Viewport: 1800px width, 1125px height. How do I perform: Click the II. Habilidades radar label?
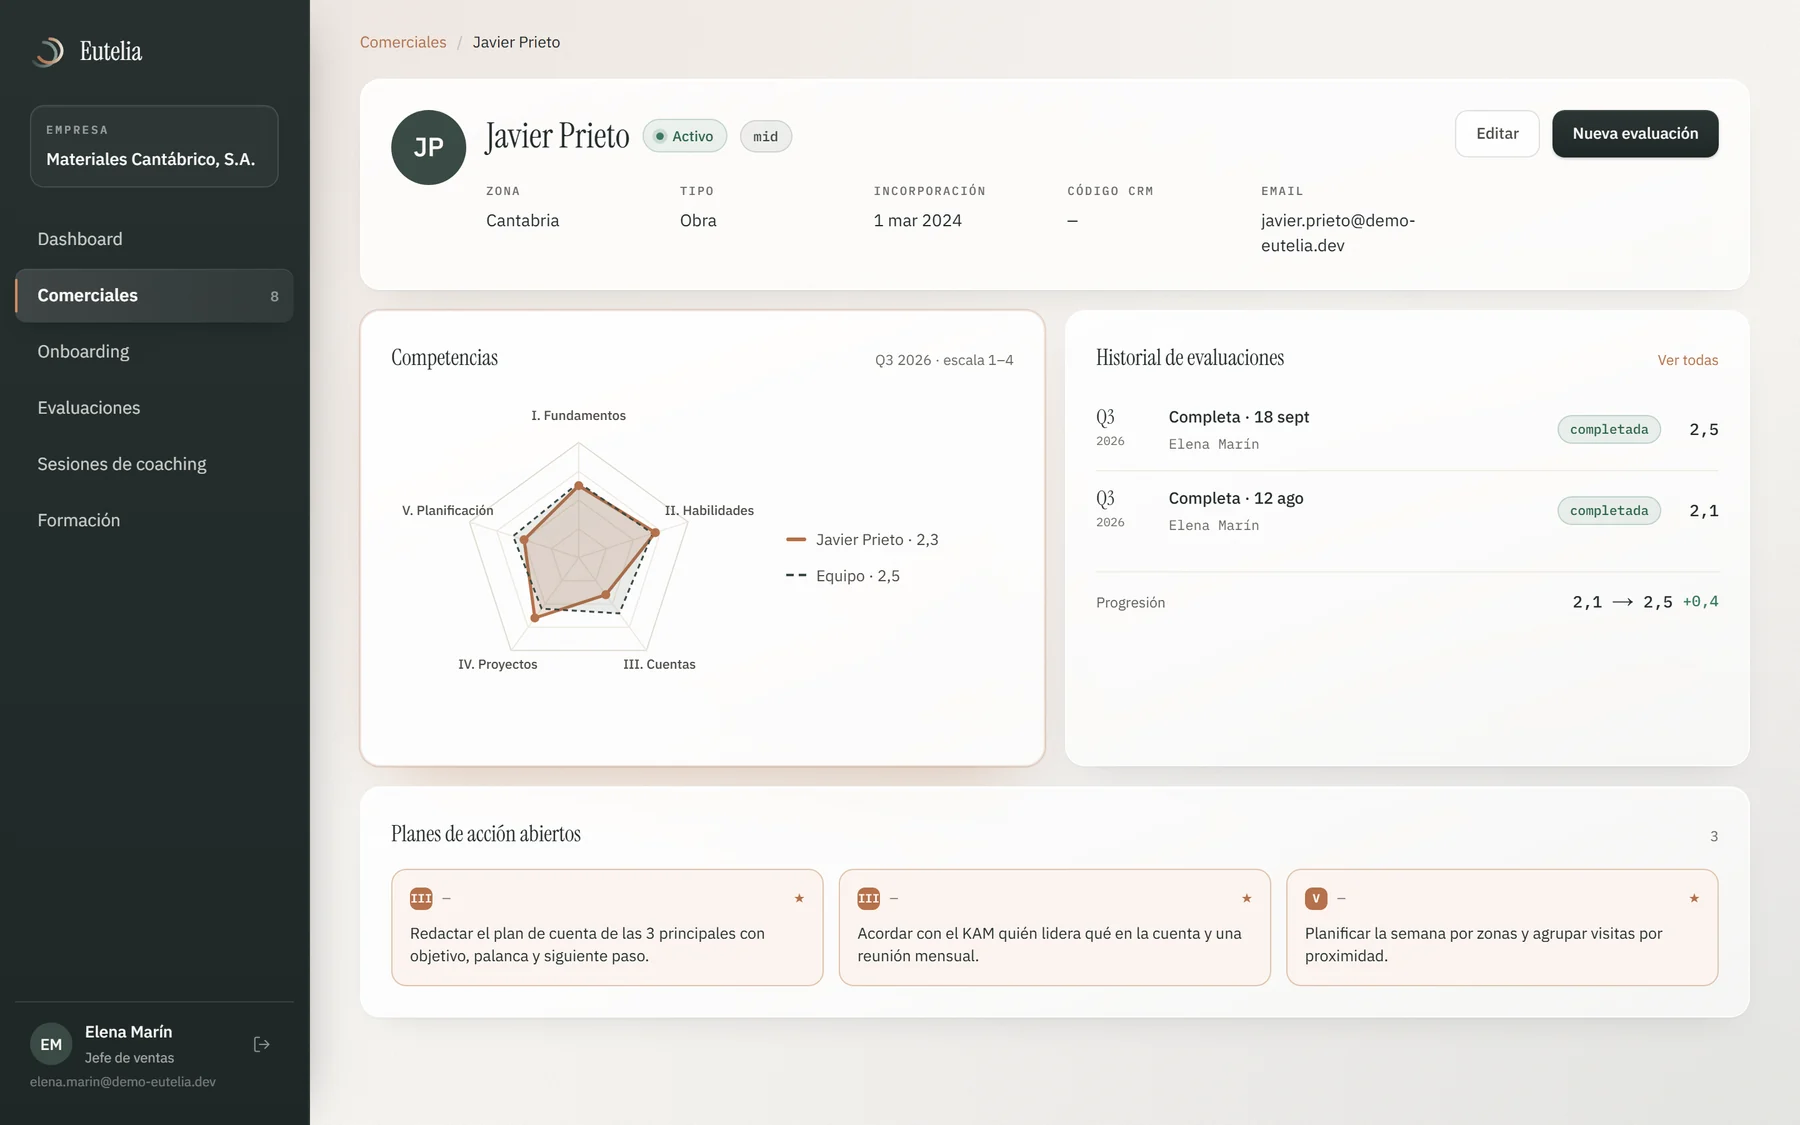tap(709, 510)
